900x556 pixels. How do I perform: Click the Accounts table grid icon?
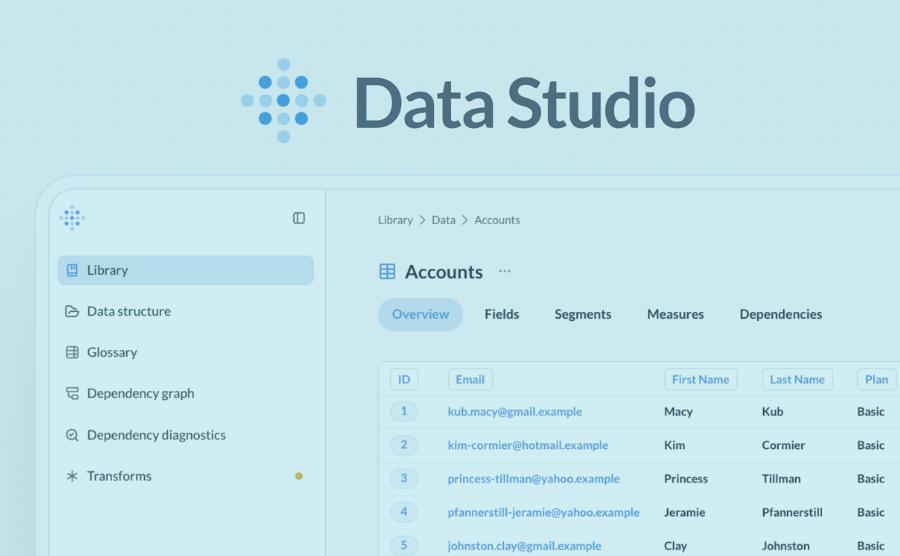(x=387, y=271)
